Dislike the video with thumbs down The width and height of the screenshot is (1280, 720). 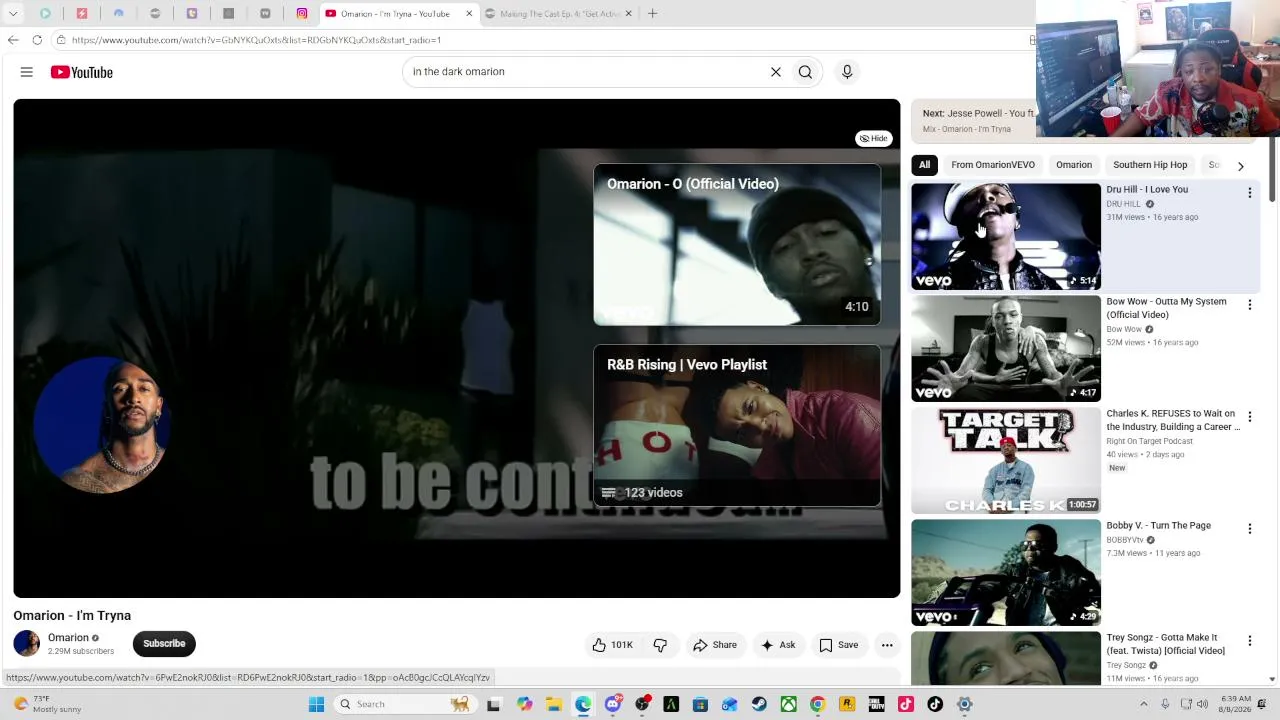tap(660, 645)
